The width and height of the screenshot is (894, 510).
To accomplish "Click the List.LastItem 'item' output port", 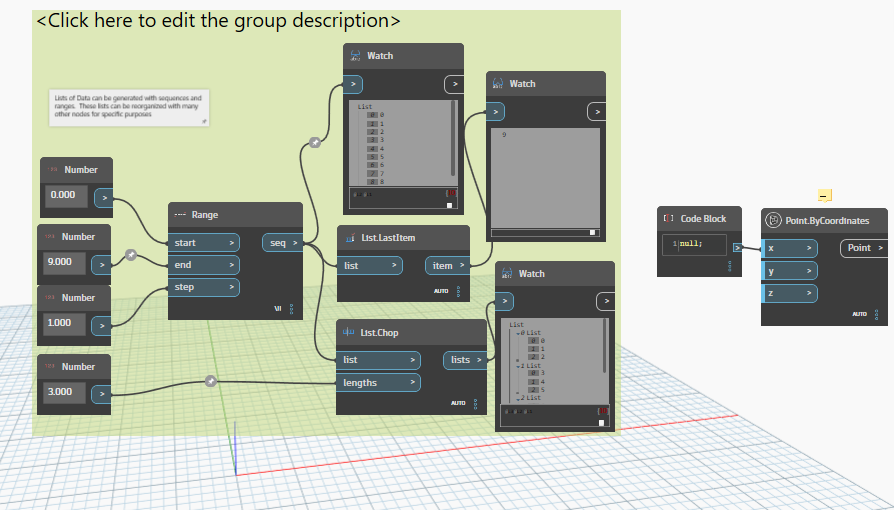I will click(448, 265).
